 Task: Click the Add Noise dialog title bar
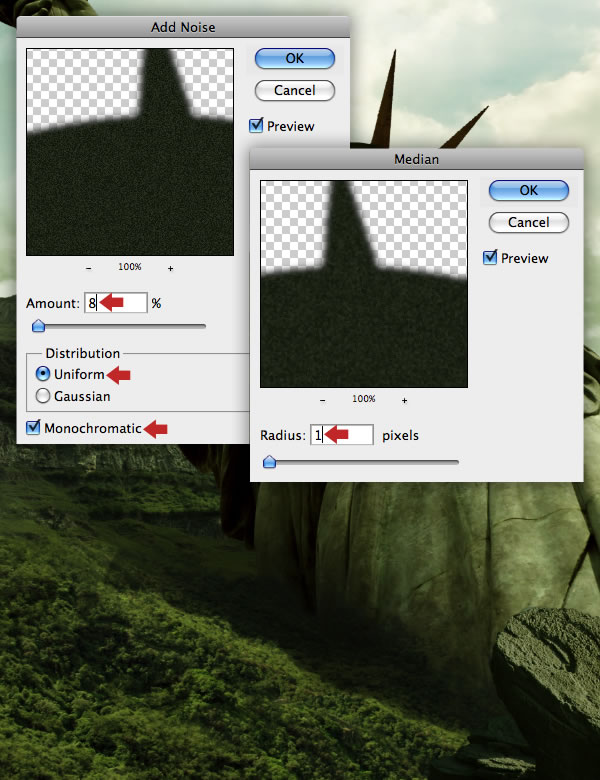(183, 27)
